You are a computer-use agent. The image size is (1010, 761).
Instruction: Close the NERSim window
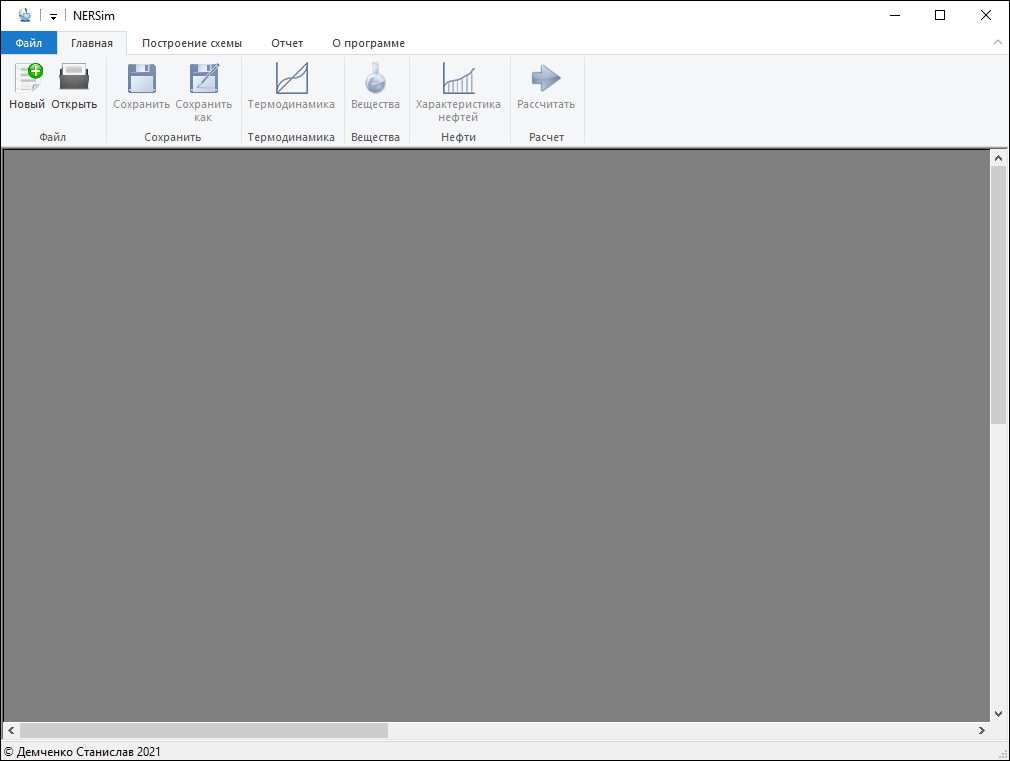[x=986, y=15]
